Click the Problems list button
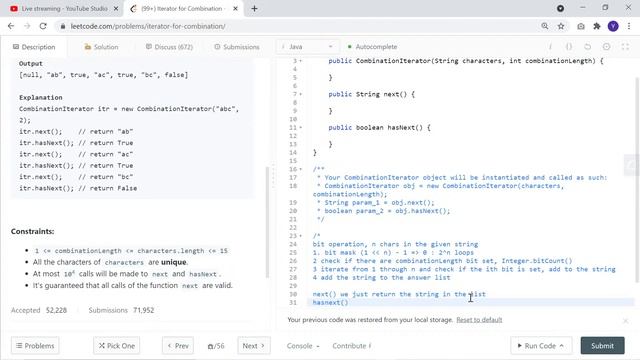 pyautogui.click(x=35, y=346)
